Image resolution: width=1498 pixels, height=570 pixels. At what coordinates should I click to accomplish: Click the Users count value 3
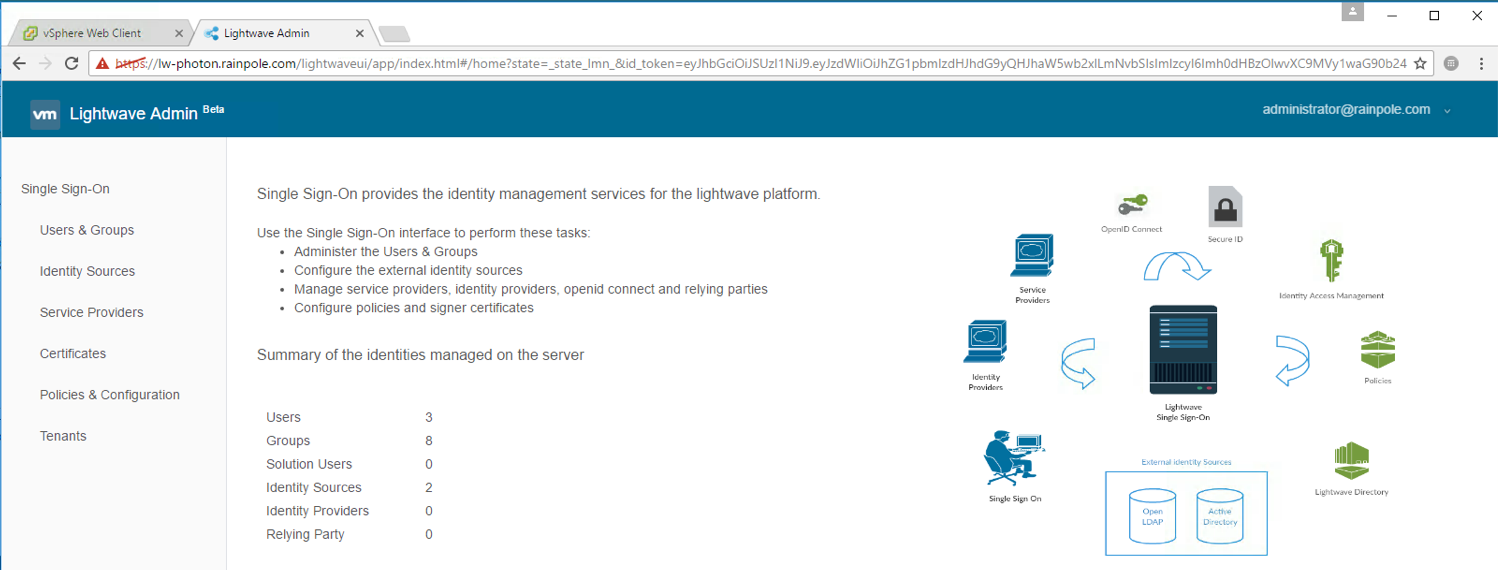[x=429, y=417]
